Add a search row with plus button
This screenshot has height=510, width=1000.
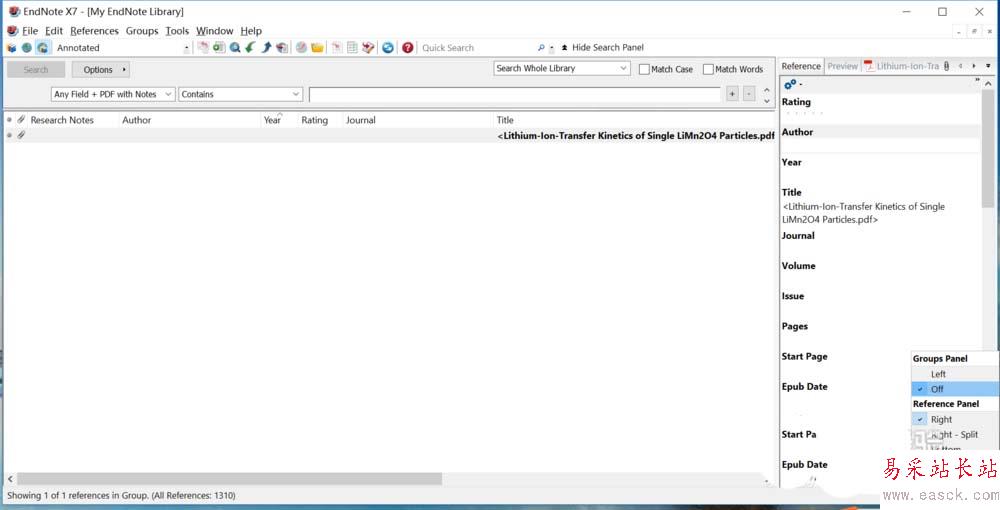pos(732,94)
